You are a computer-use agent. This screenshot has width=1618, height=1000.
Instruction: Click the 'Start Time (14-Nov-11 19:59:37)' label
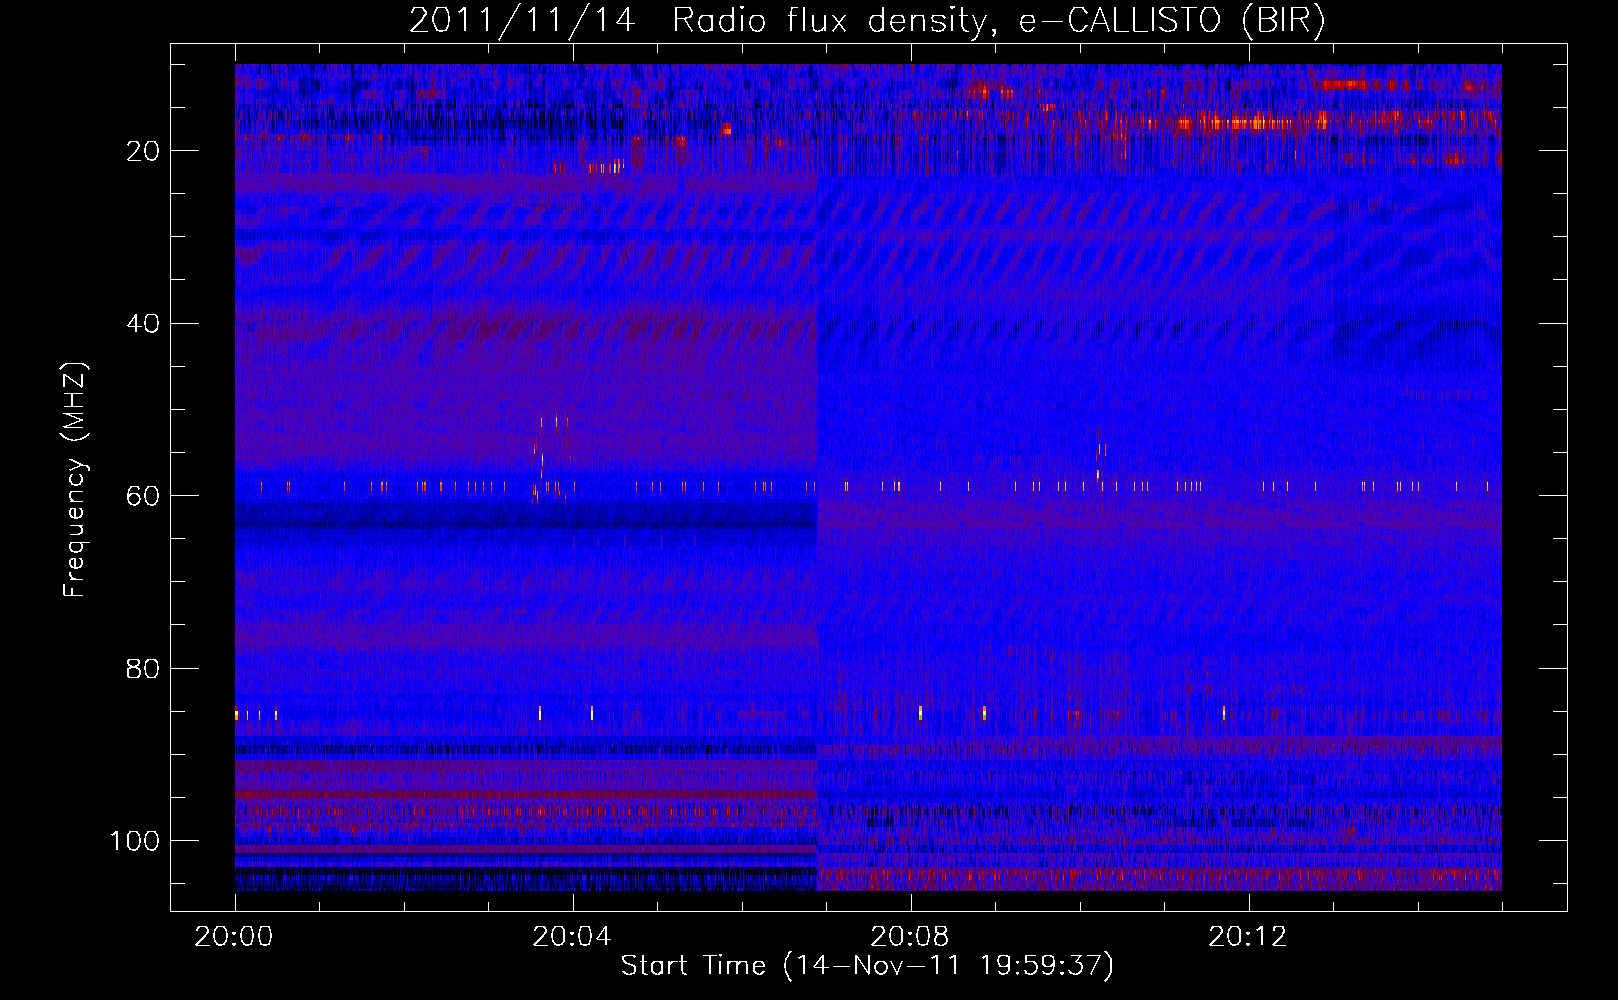(867, 966)
